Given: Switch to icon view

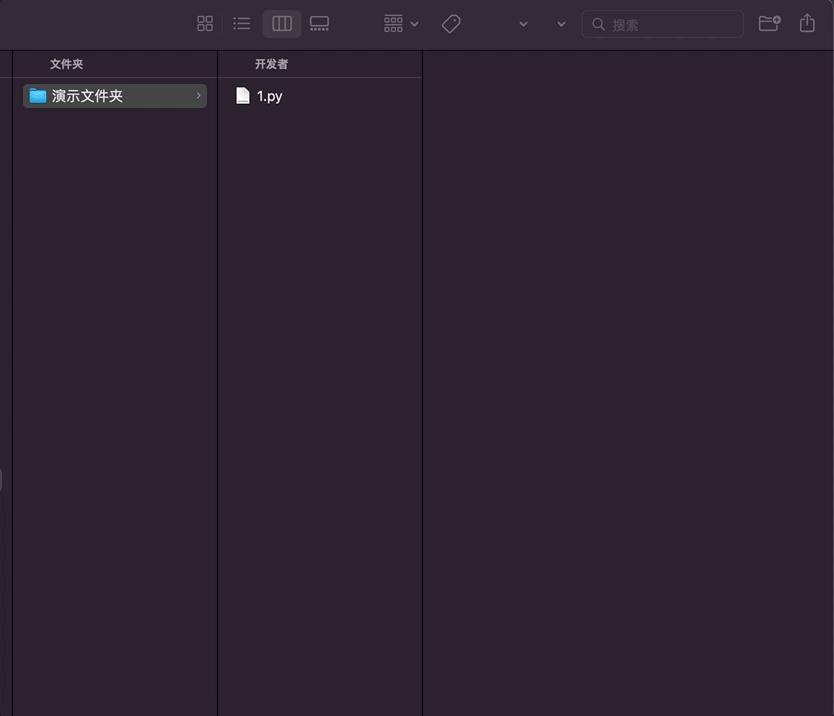Looking at the screenshot, I should click(205, 23).
